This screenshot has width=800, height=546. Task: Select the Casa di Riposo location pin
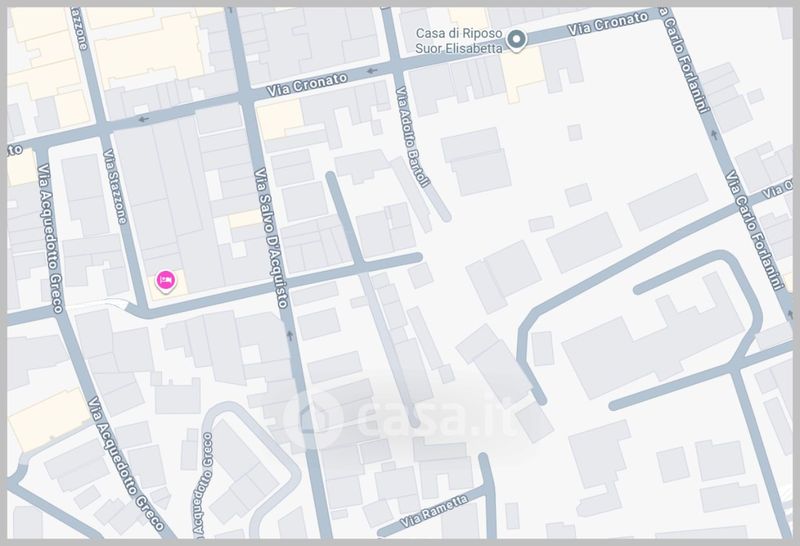click(x=517, y=41)
